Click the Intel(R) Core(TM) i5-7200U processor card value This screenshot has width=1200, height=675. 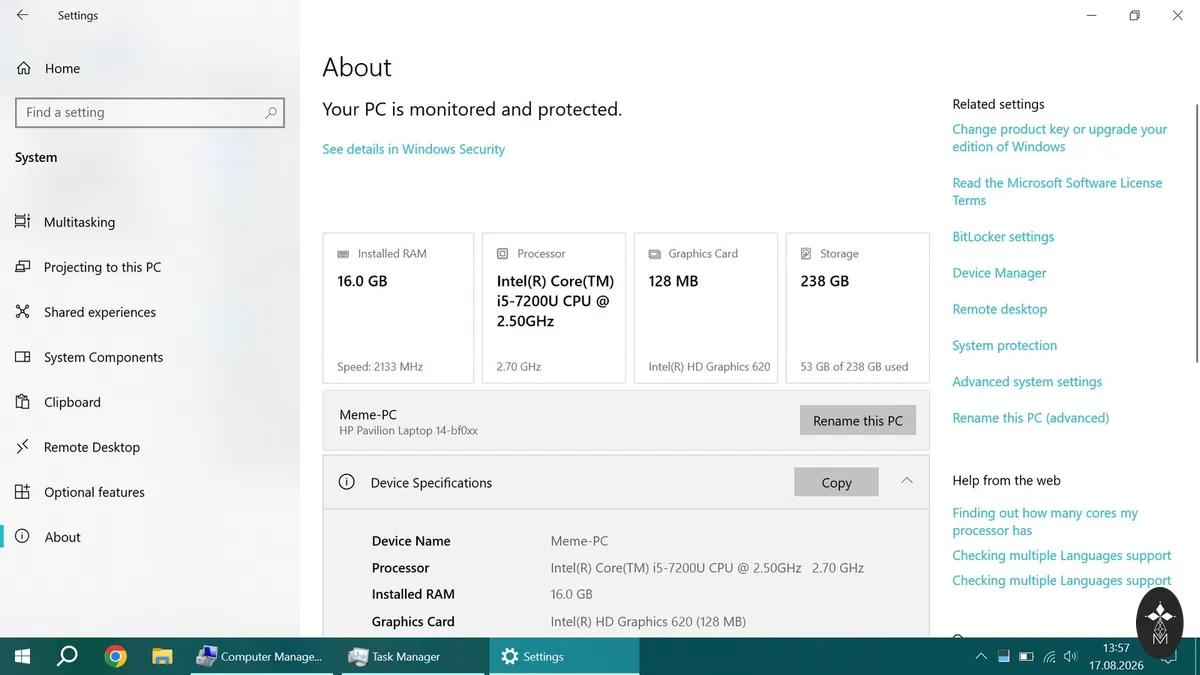point(555,301)
